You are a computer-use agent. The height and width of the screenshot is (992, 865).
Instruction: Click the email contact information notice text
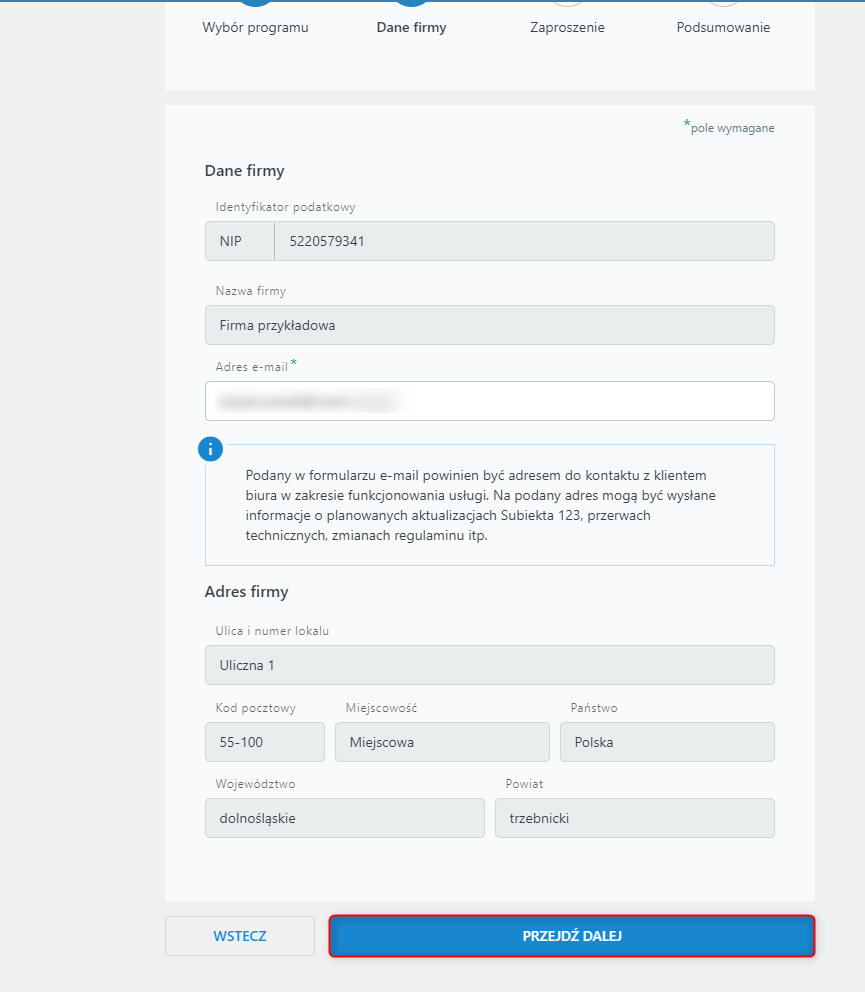pyautogui.click(x=481, y=505)
